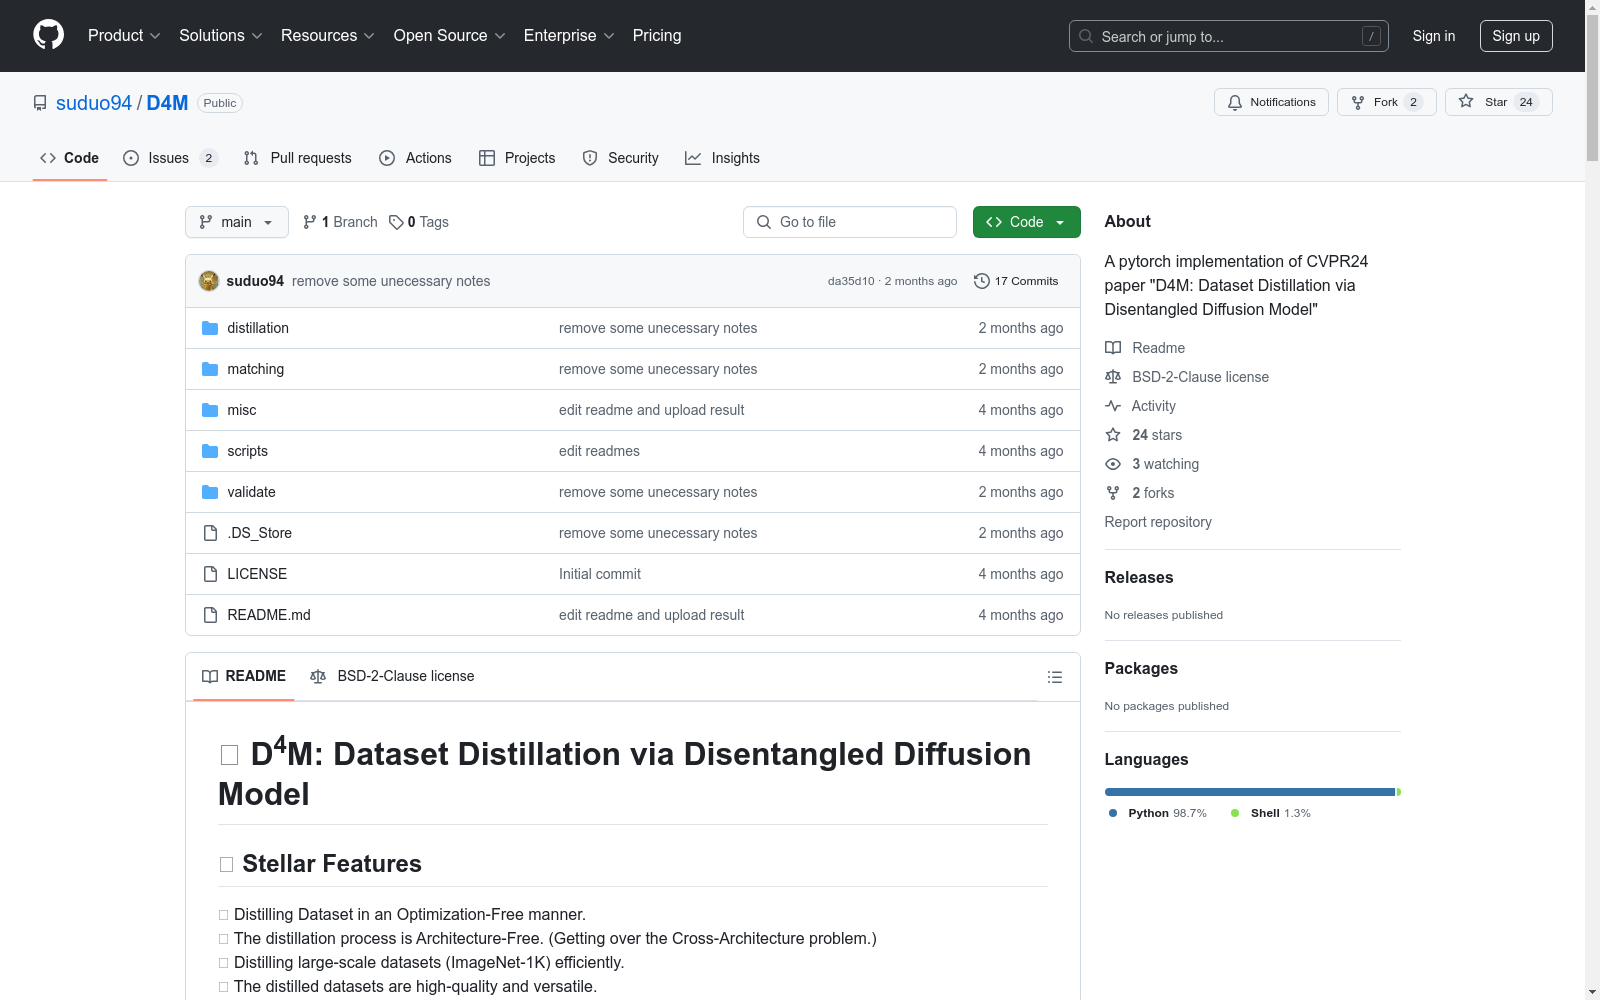Click the file icon for README.md
Screen dimensions: 1600x1000
210,615
